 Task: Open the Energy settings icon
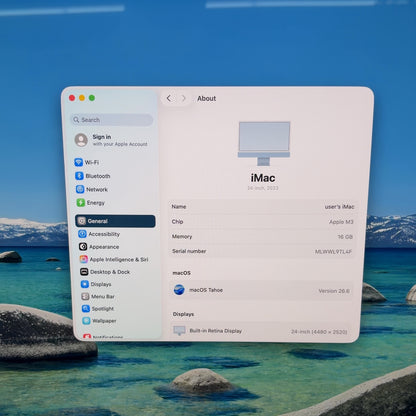coord(81,203)
